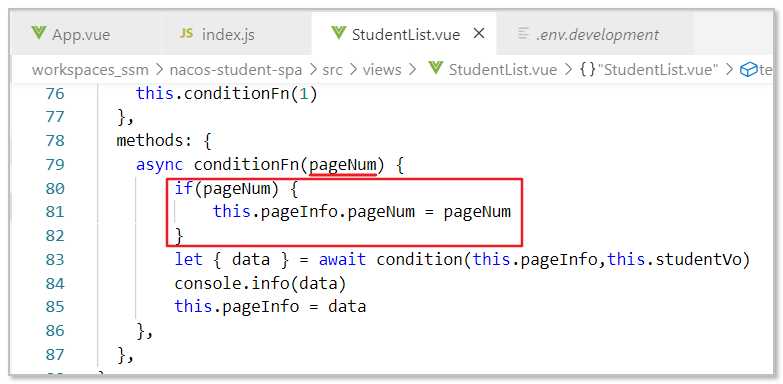The width and height of the screenshot is (783, 384).
Task: Click the underlined pageNum parameter on line 79
Action: (x=343, y=165)
